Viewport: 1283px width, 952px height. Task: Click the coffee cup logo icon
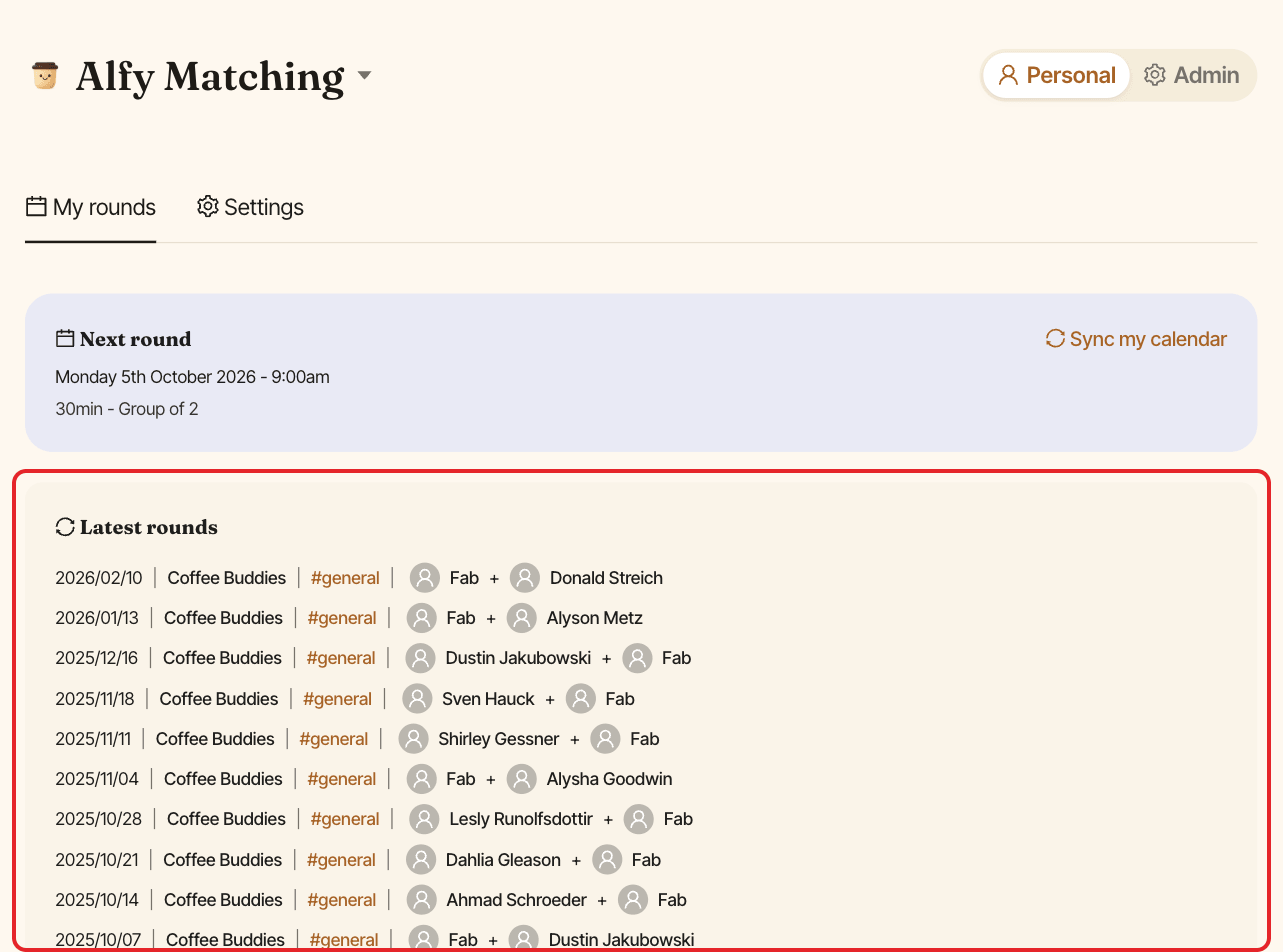pos(44,76)
